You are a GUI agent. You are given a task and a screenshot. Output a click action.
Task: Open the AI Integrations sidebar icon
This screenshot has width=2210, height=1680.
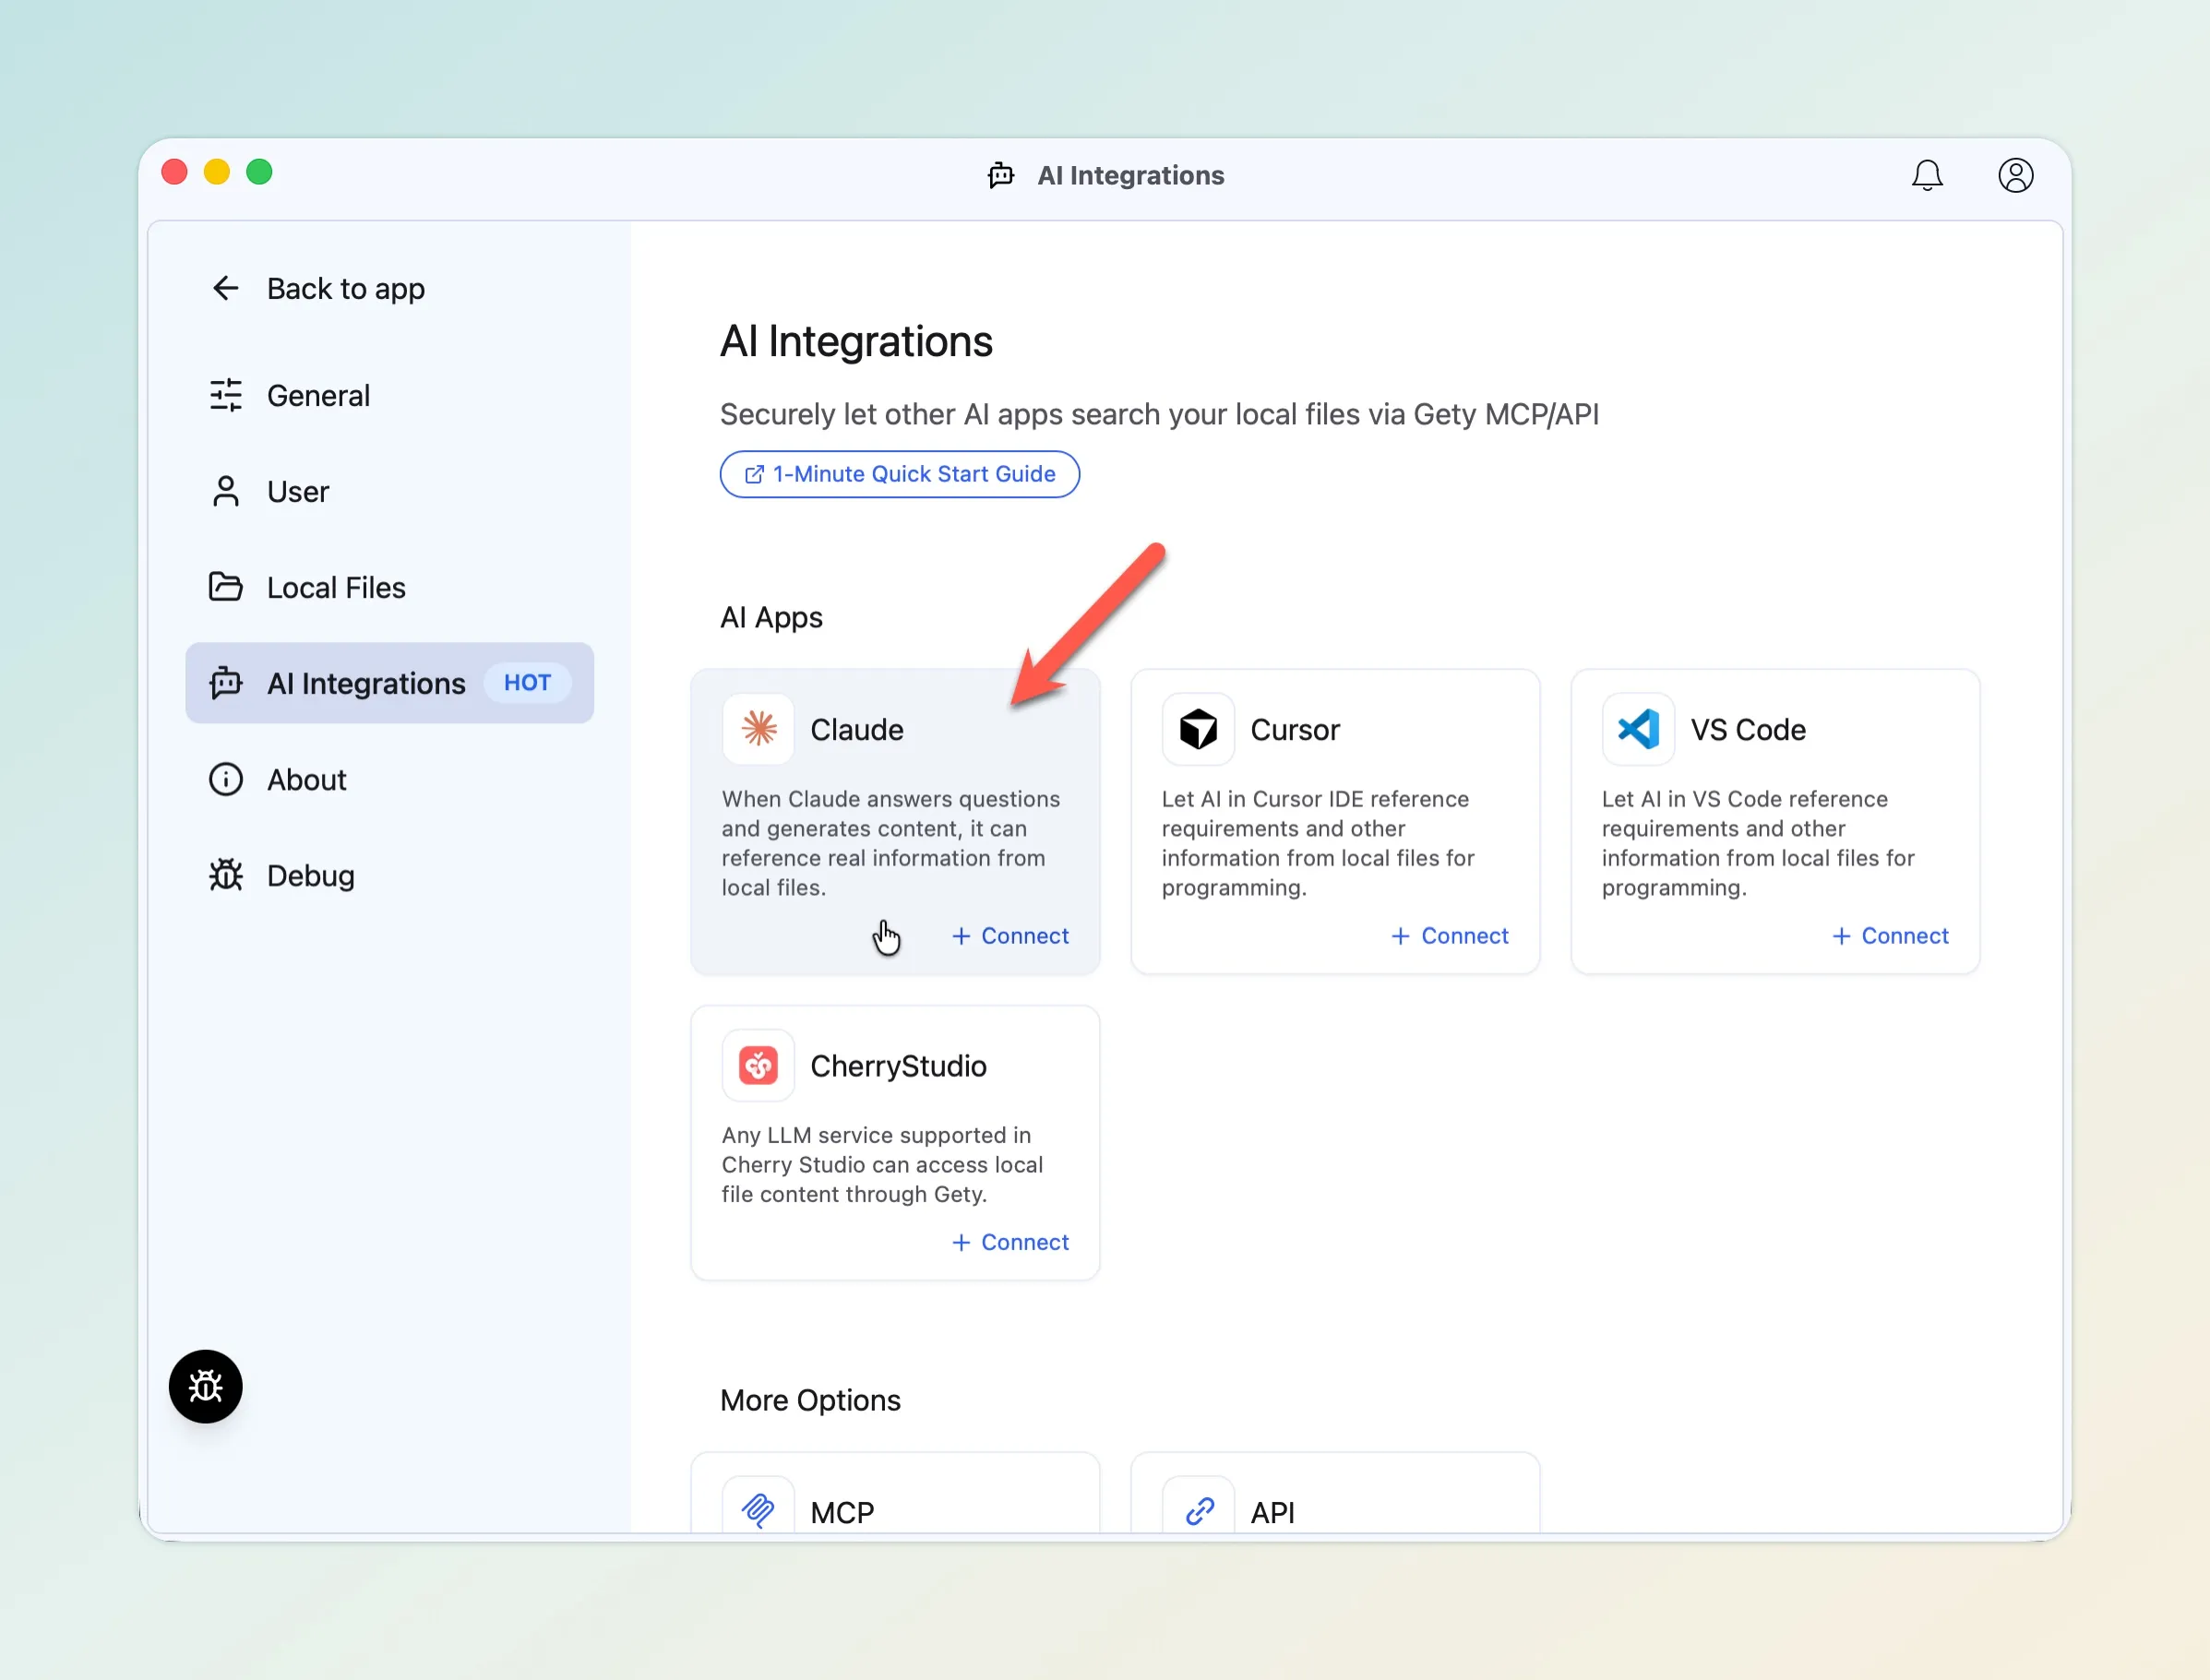(x=226, y=683)
